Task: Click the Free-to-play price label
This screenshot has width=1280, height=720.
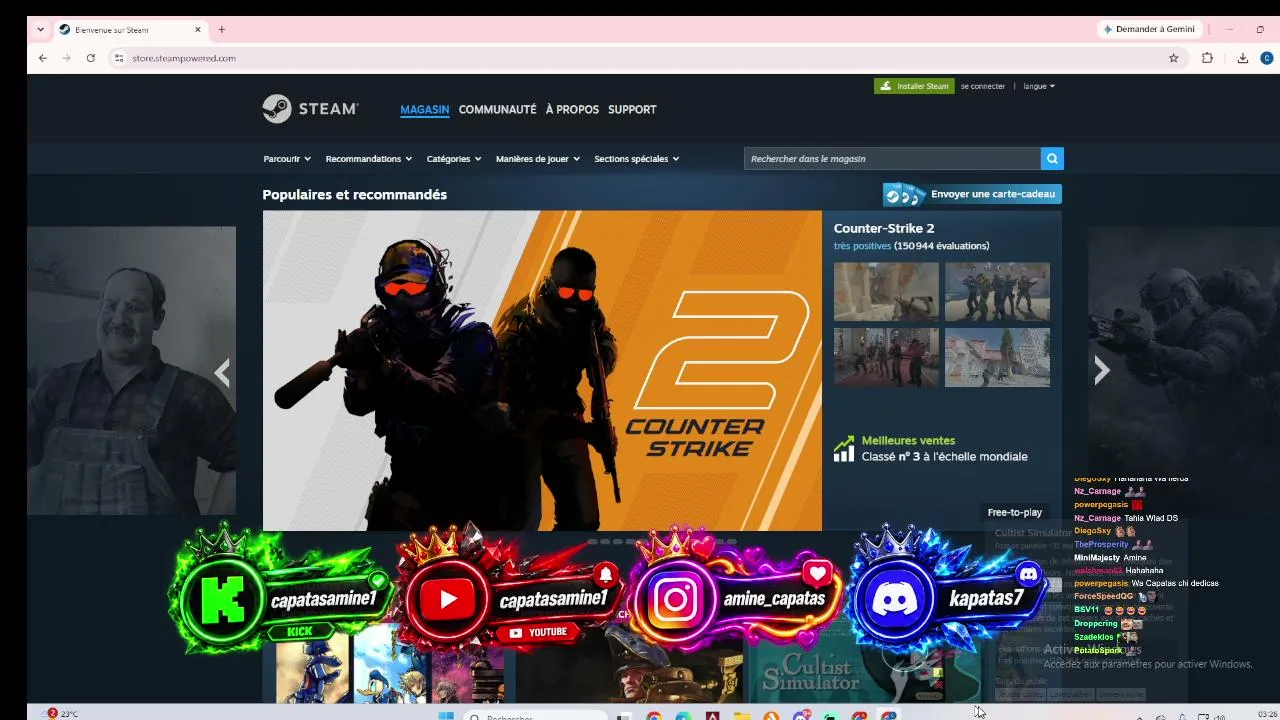Action: [1015, 512]
